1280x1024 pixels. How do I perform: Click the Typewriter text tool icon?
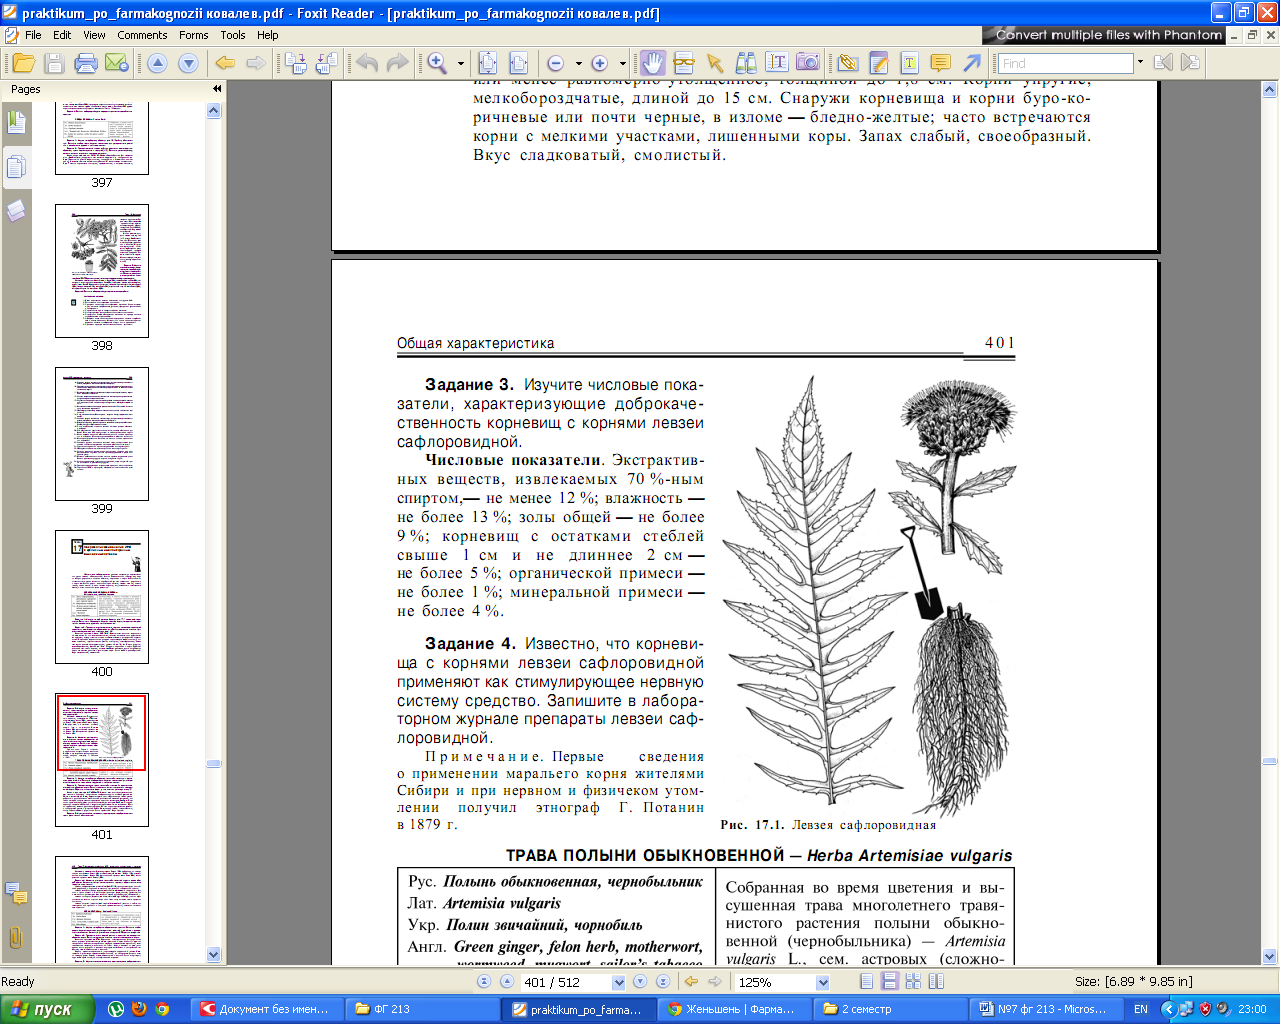(910, 63)
